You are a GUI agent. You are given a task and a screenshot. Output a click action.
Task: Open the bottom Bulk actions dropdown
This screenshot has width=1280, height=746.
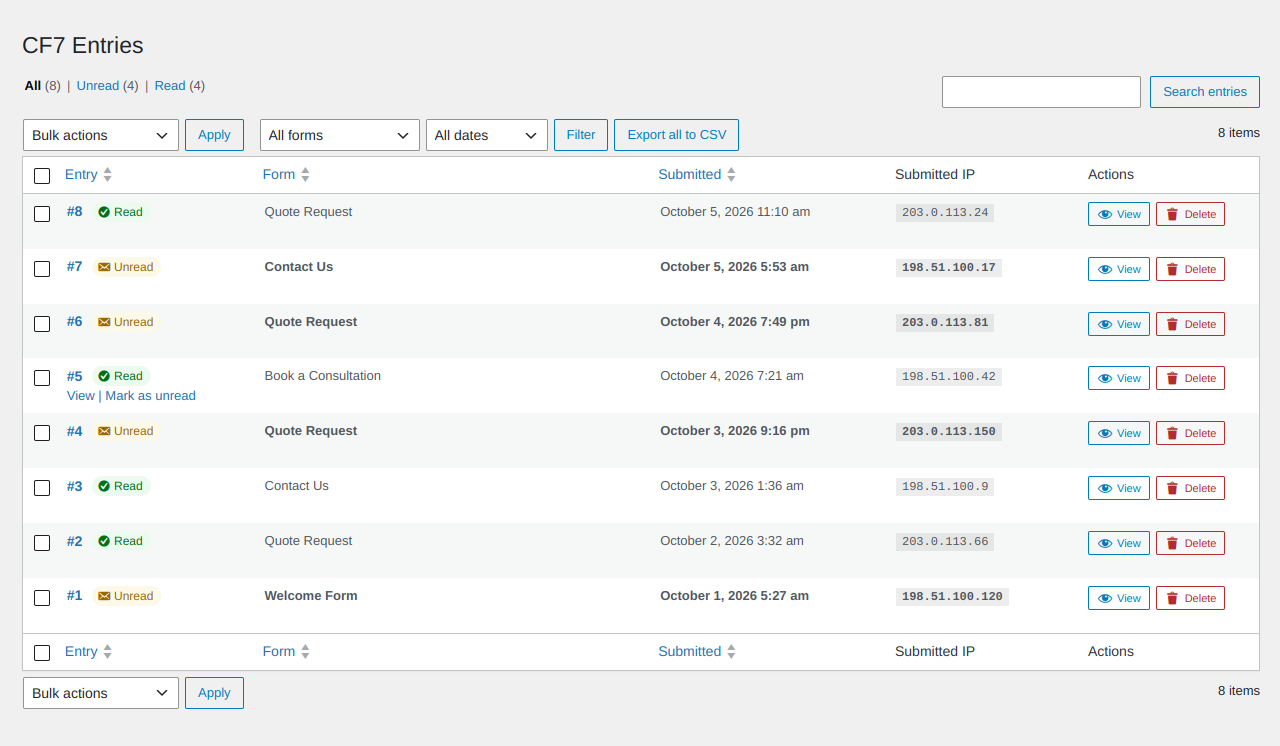(101, 693)
